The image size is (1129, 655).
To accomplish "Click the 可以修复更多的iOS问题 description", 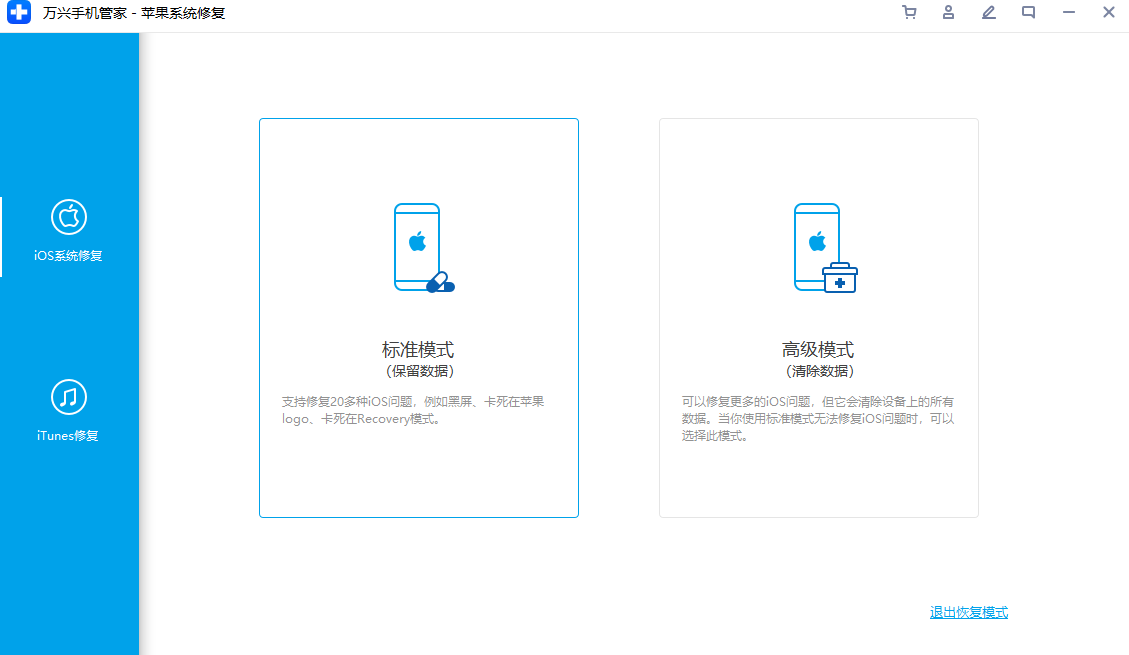I will pyautogui.click(x=818, y=419).
